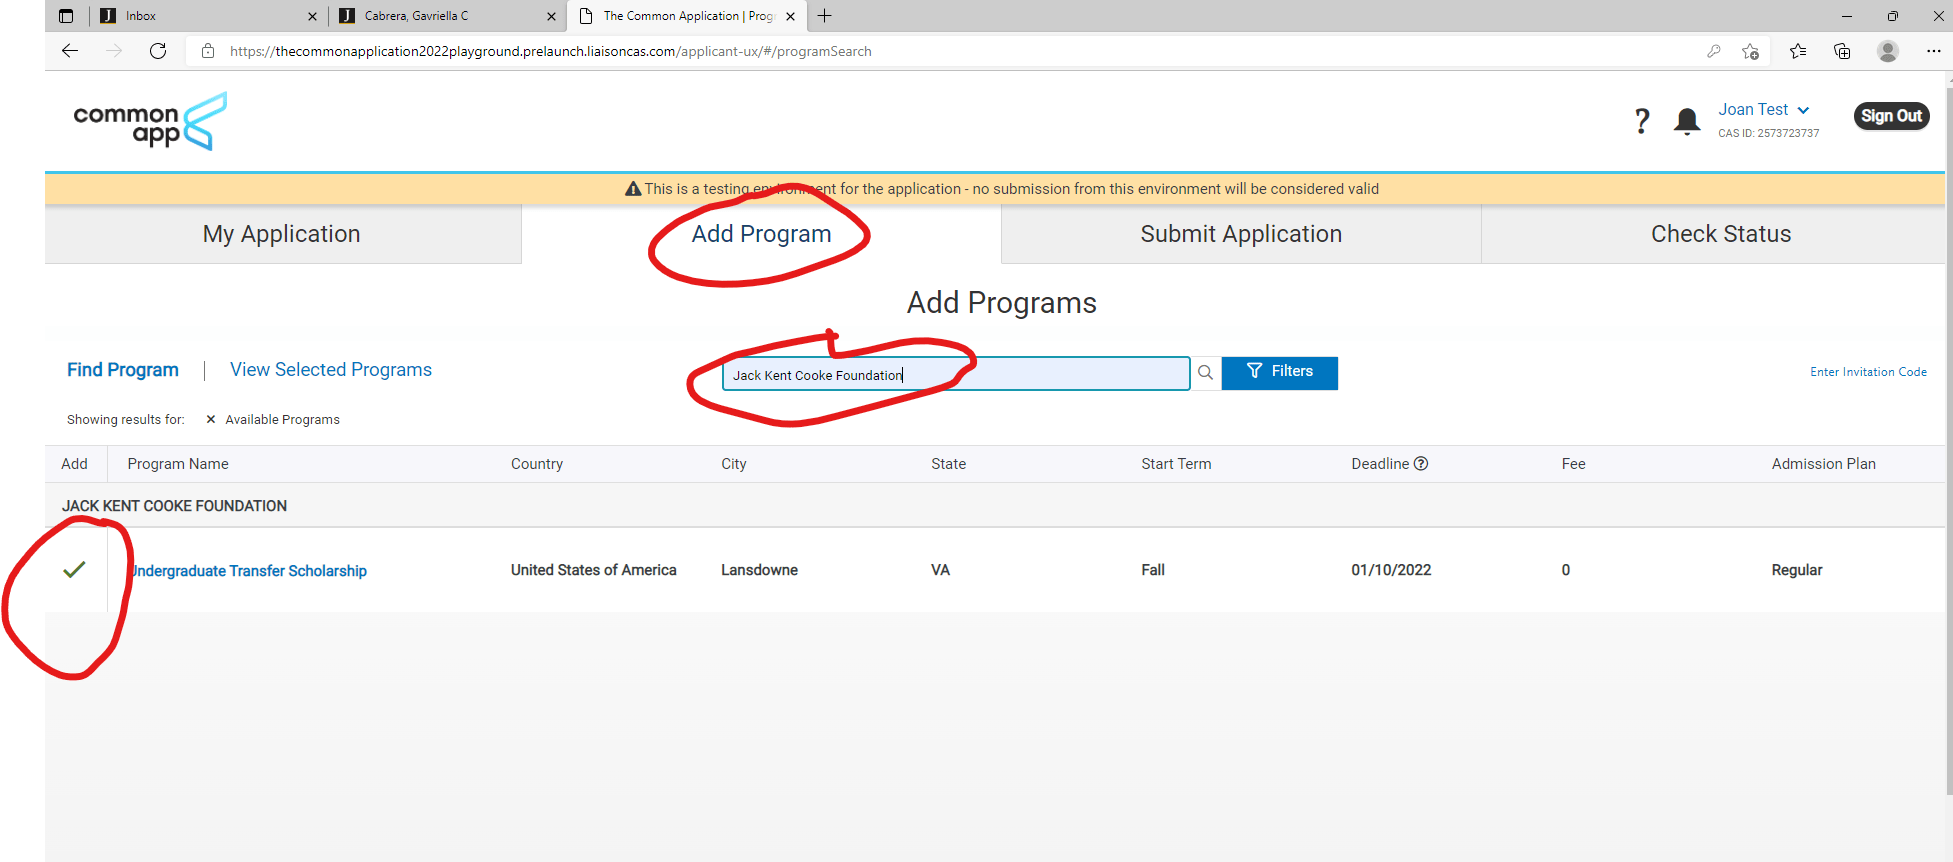Screen dimensions: 1953x862
Task: Open the tab actions menu icon
Action: coord(66,16)
